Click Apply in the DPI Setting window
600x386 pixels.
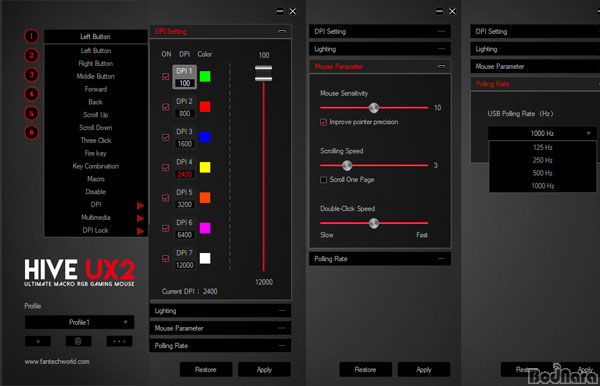pyautogui.click(x=264, y=370)
